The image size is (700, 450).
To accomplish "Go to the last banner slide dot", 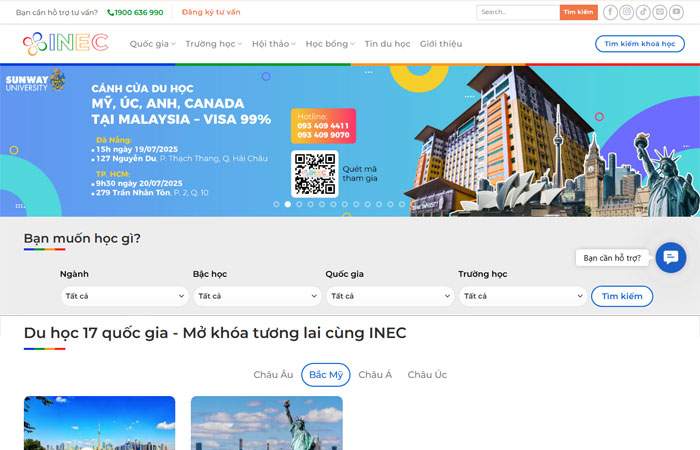I will pyautogui.click(x=402, y=204).
